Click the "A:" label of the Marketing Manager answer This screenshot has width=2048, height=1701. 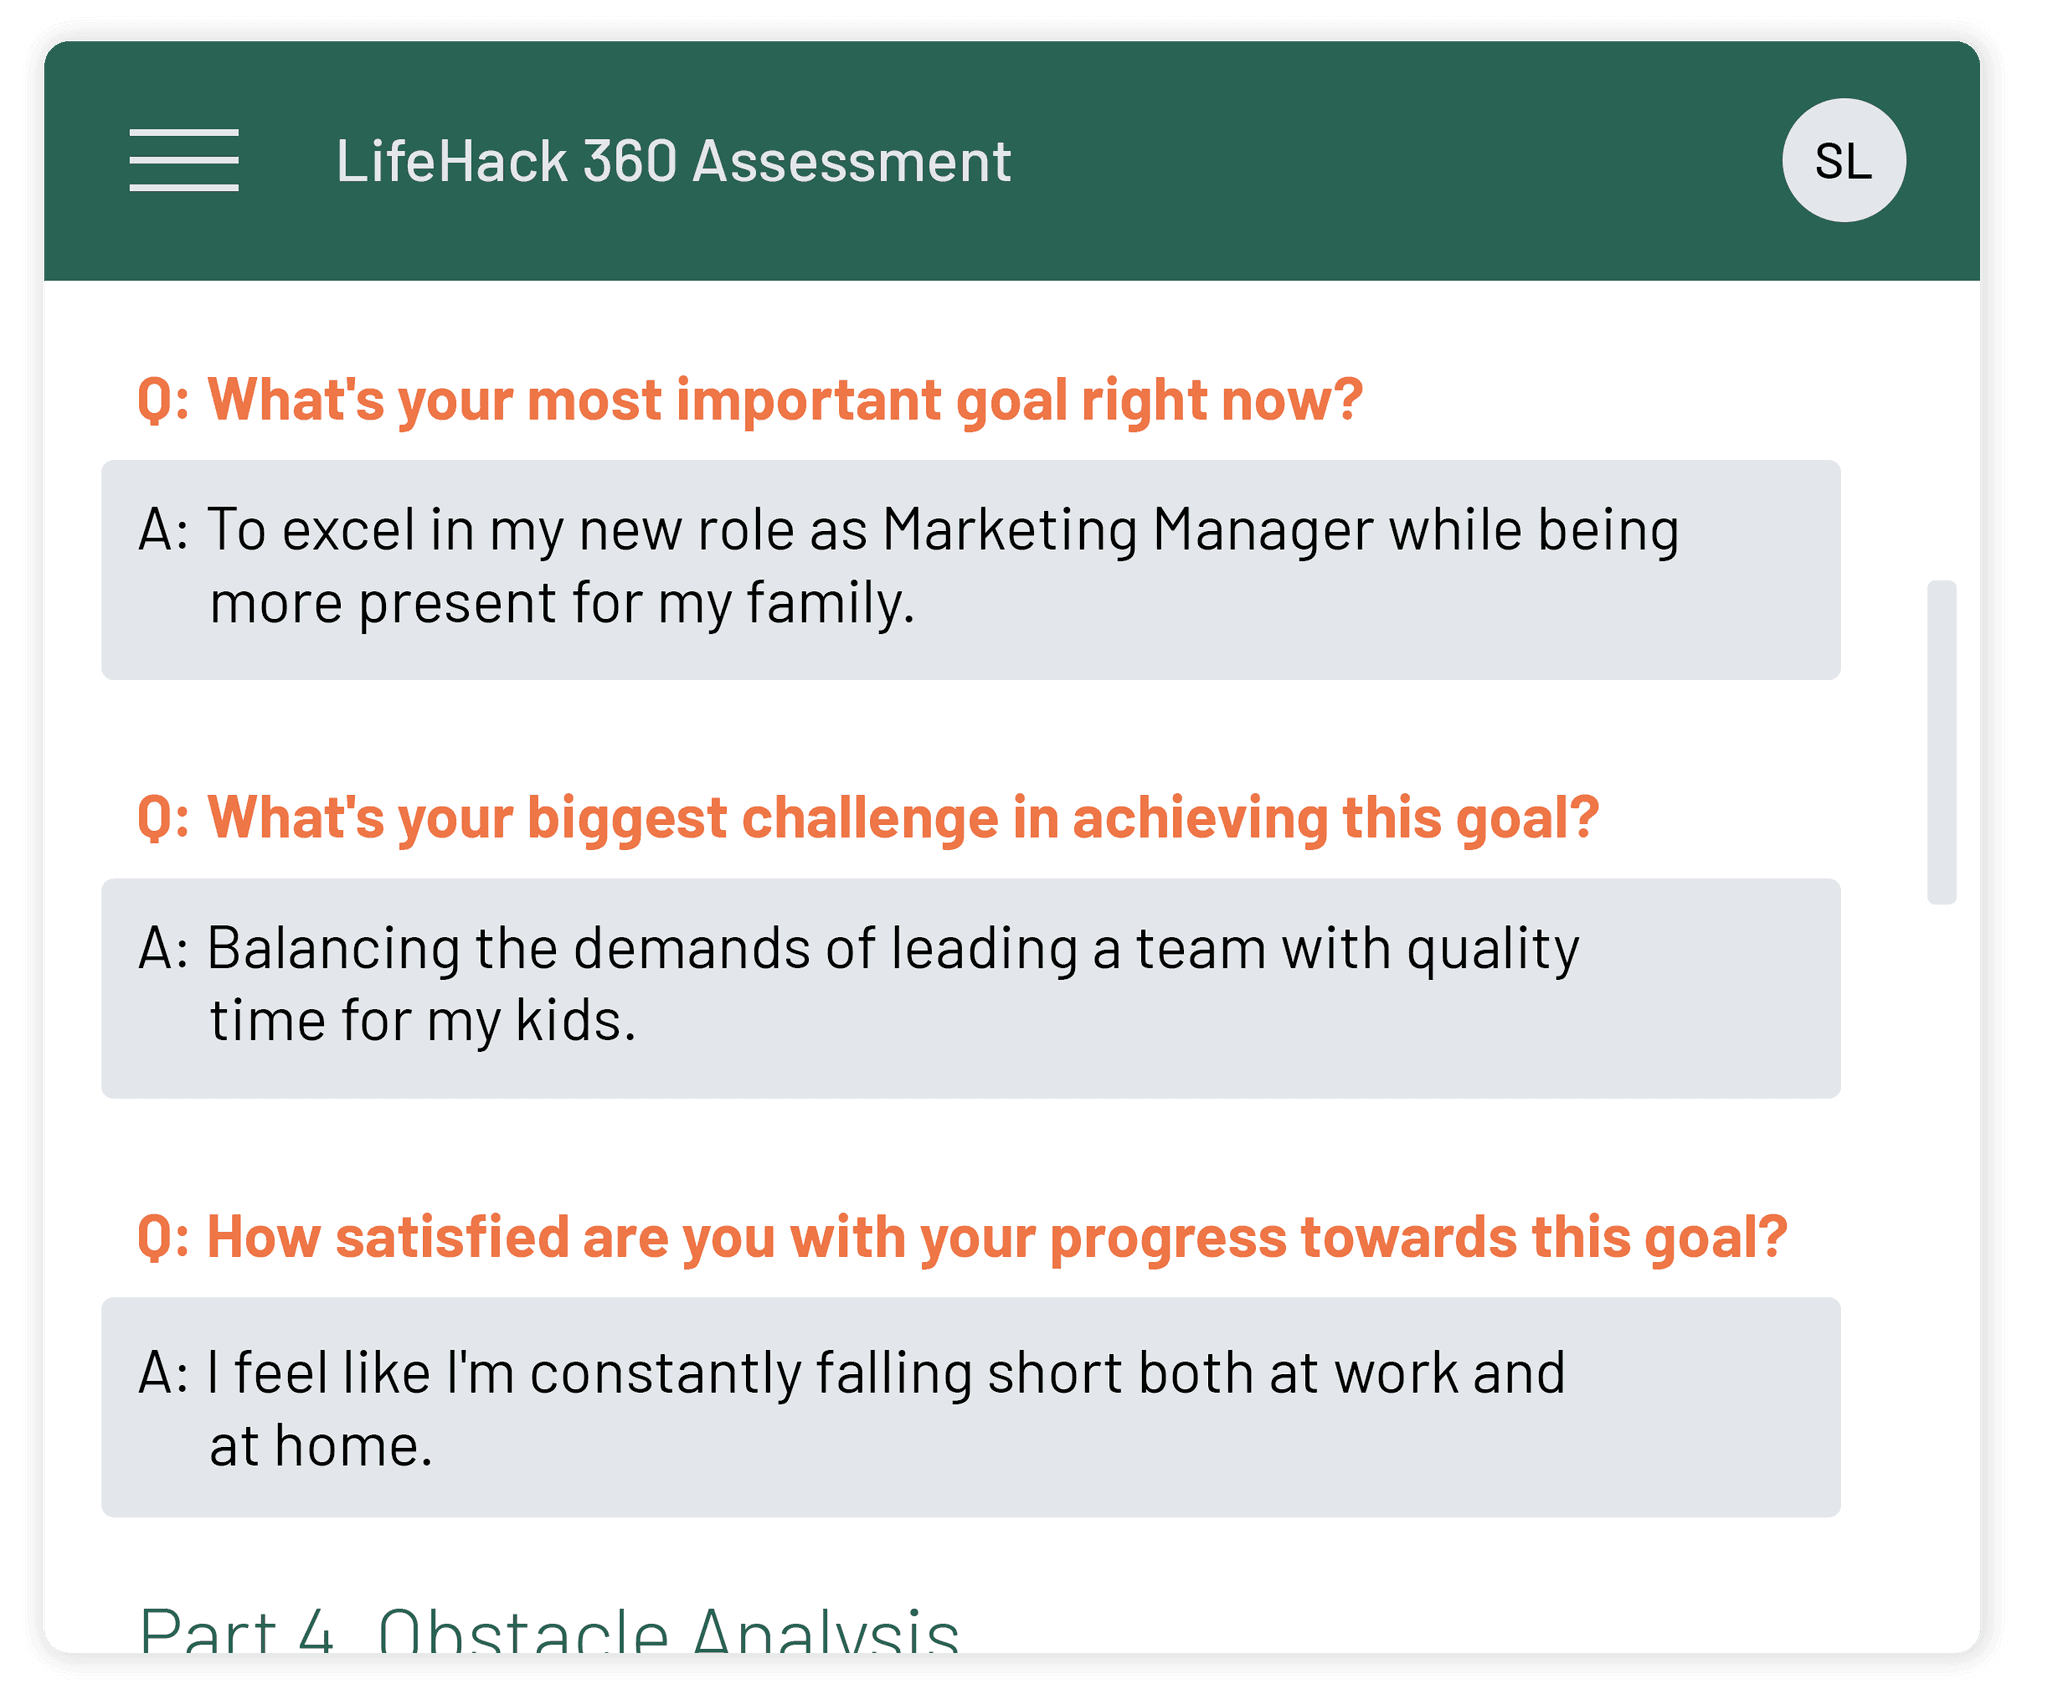point(163,530)
